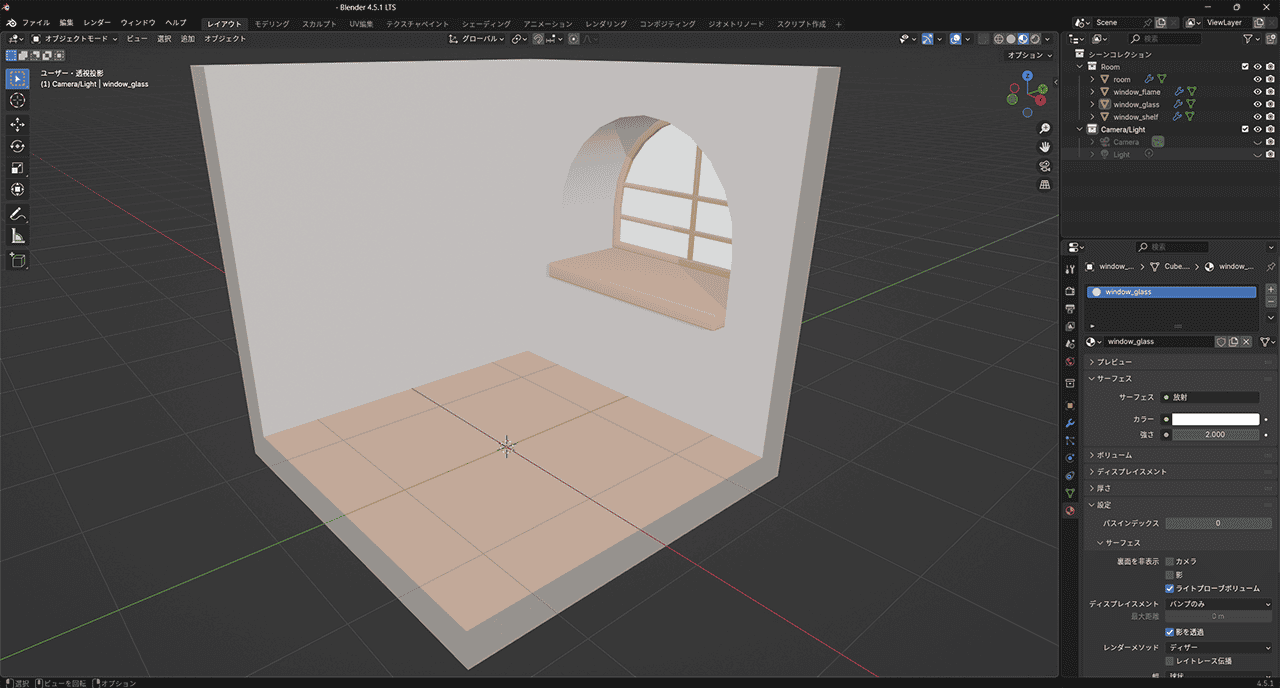Disable the light probe volume checkbox
The image size is (1280, 688).
[x=1170, y=588]
